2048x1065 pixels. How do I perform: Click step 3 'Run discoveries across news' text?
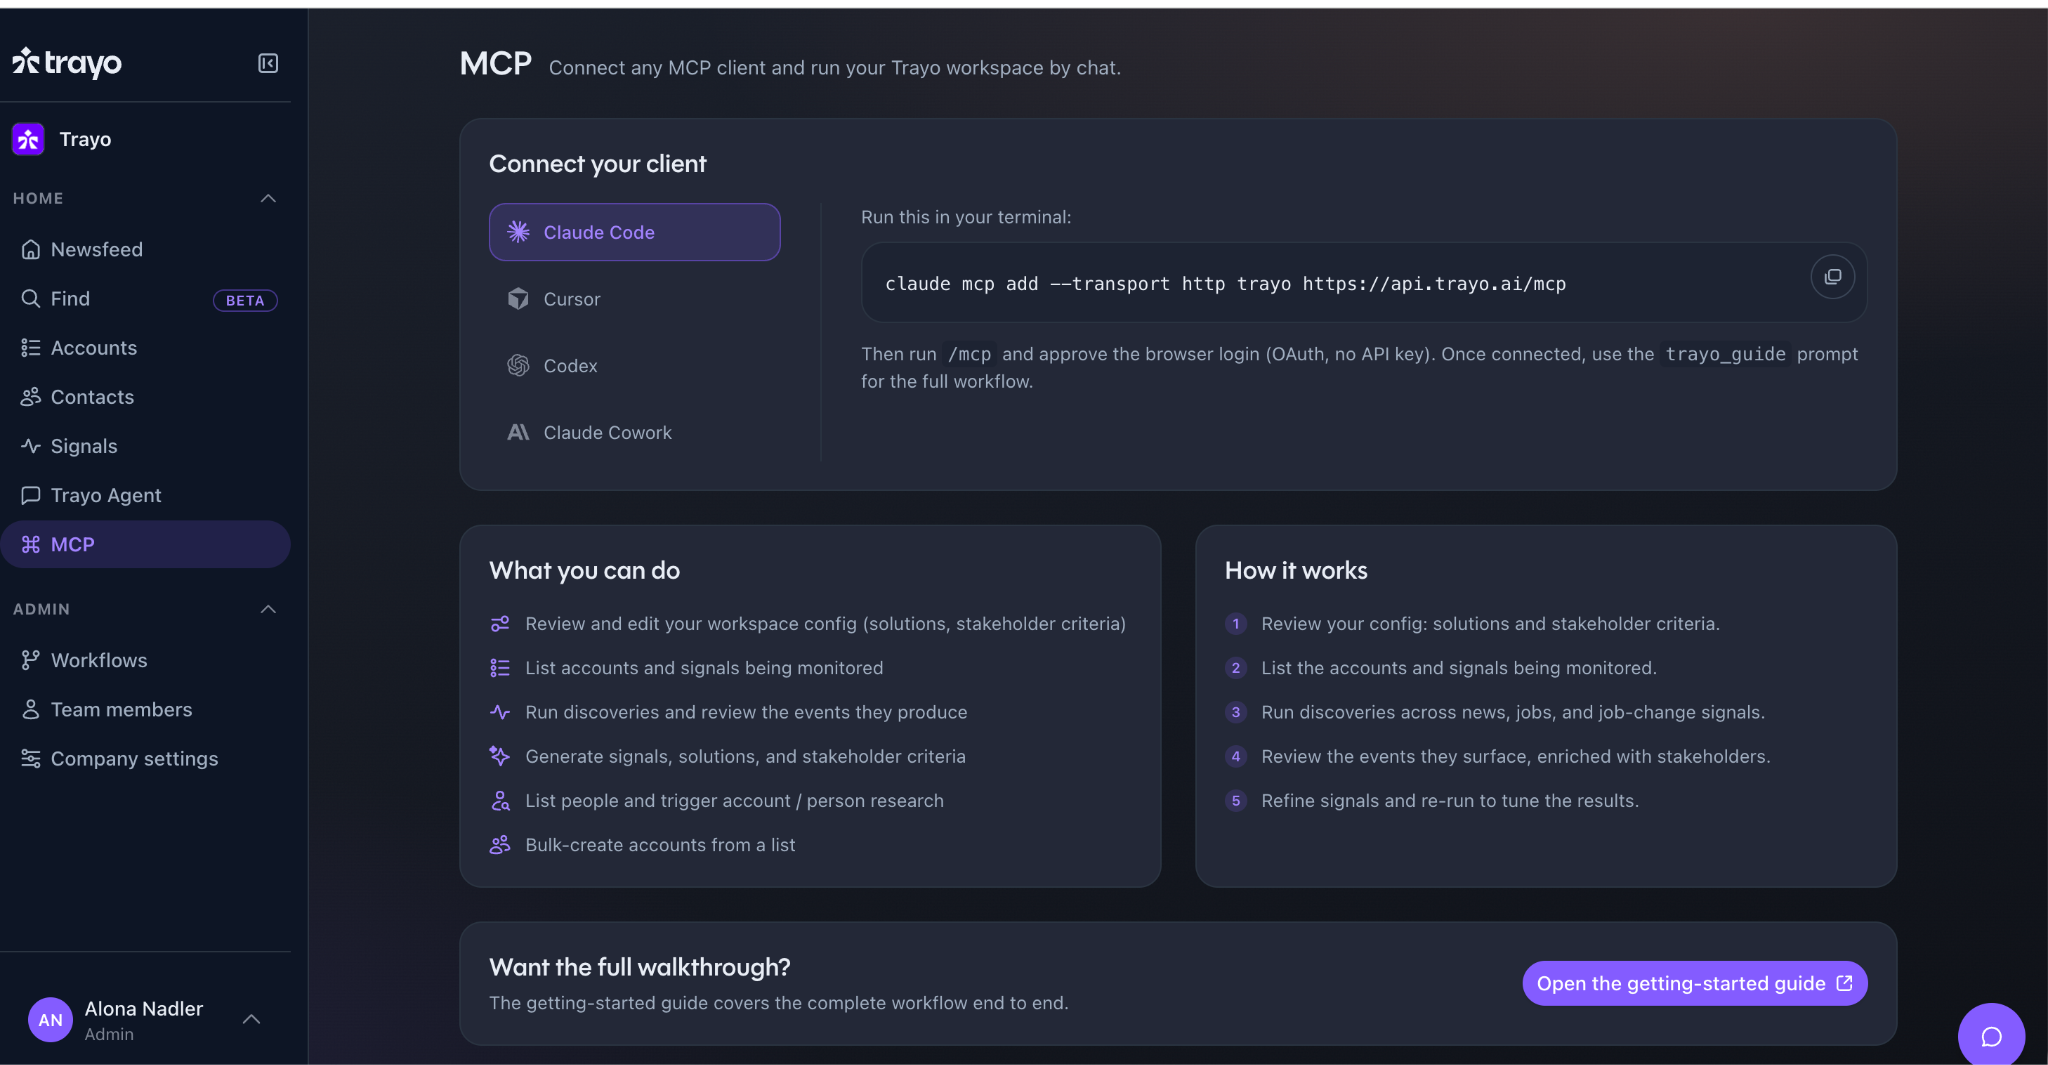1513,712
